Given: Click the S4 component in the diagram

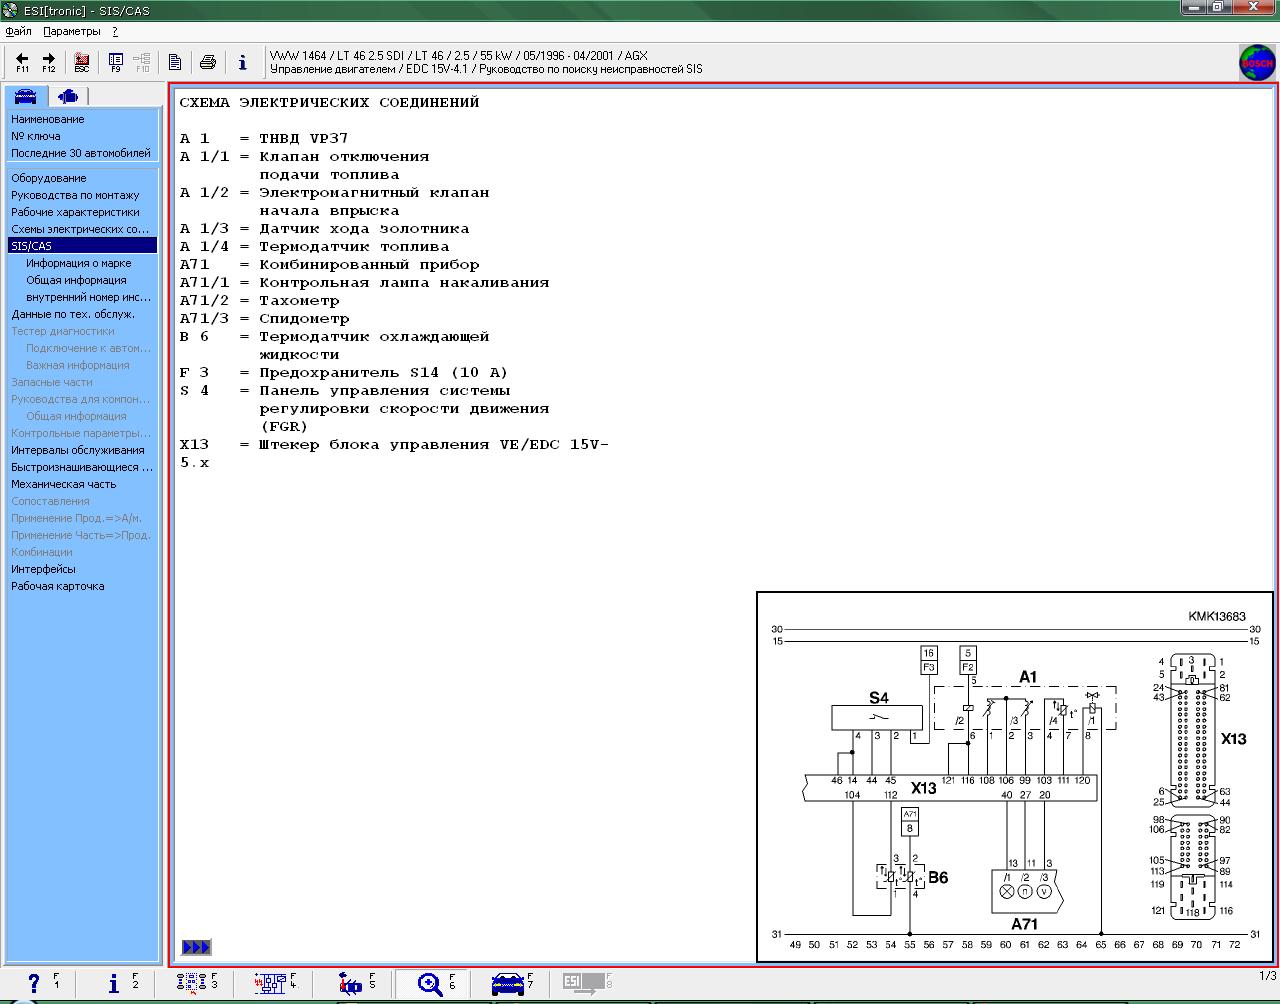Looking at the screenshot, I should click(x=877, y=716).
